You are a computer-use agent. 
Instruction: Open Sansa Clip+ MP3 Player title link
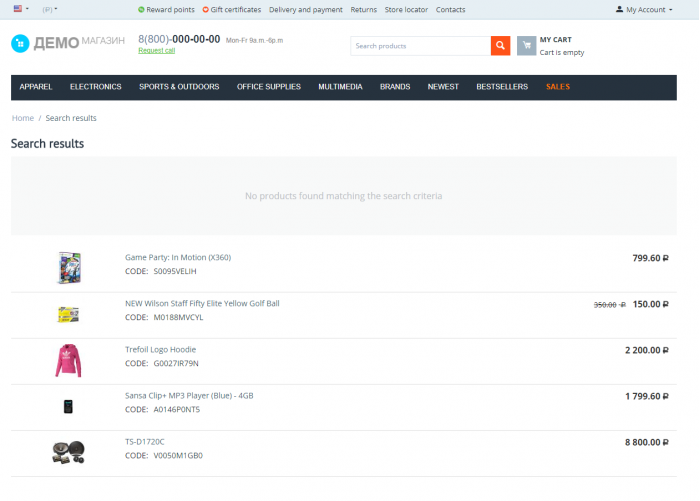(x=189, y=395)
